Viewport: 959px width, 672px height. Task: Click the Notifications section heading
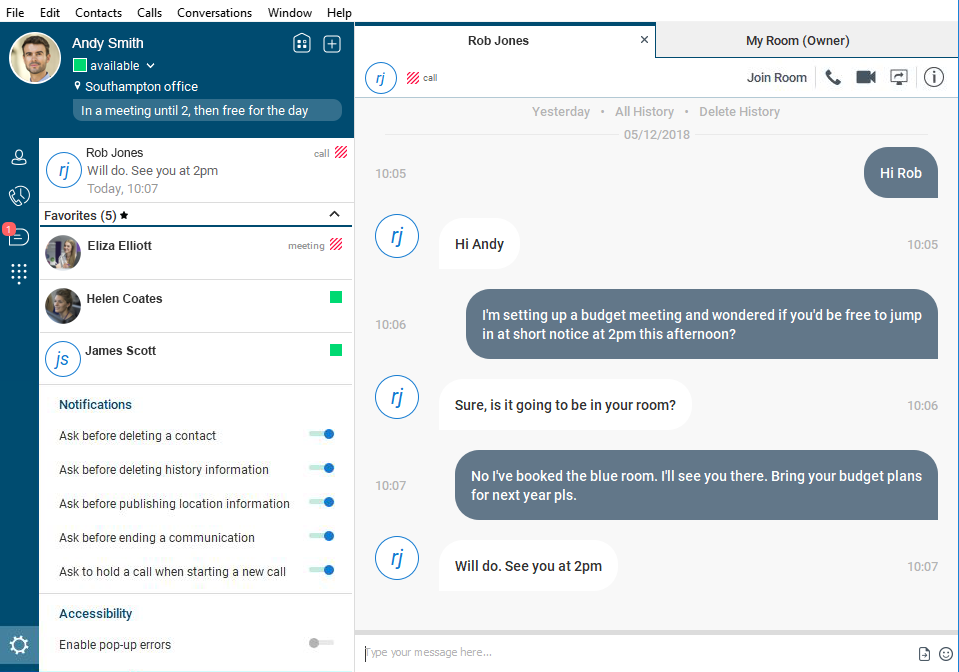point(95,404)
